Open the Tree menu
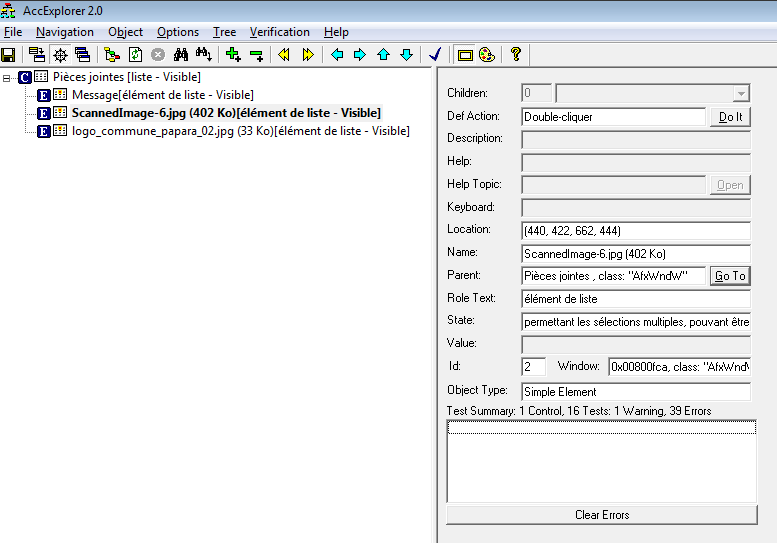The image size is (777, 543). click(x=224, y=32)
